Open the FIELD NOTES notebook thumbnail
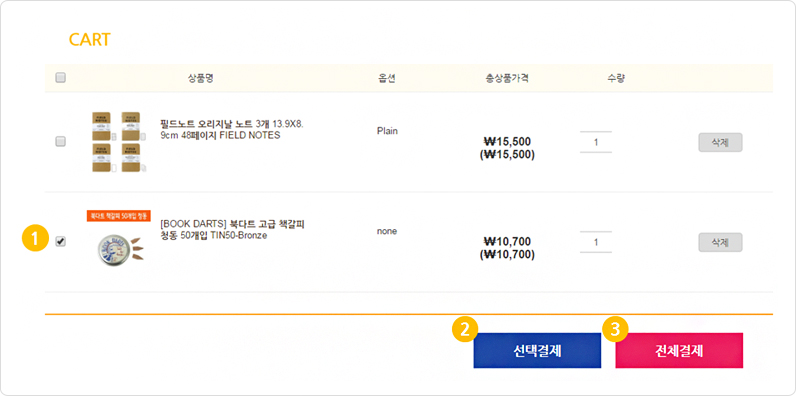This screenshot has height=396, width=796. tap(118, 142)
